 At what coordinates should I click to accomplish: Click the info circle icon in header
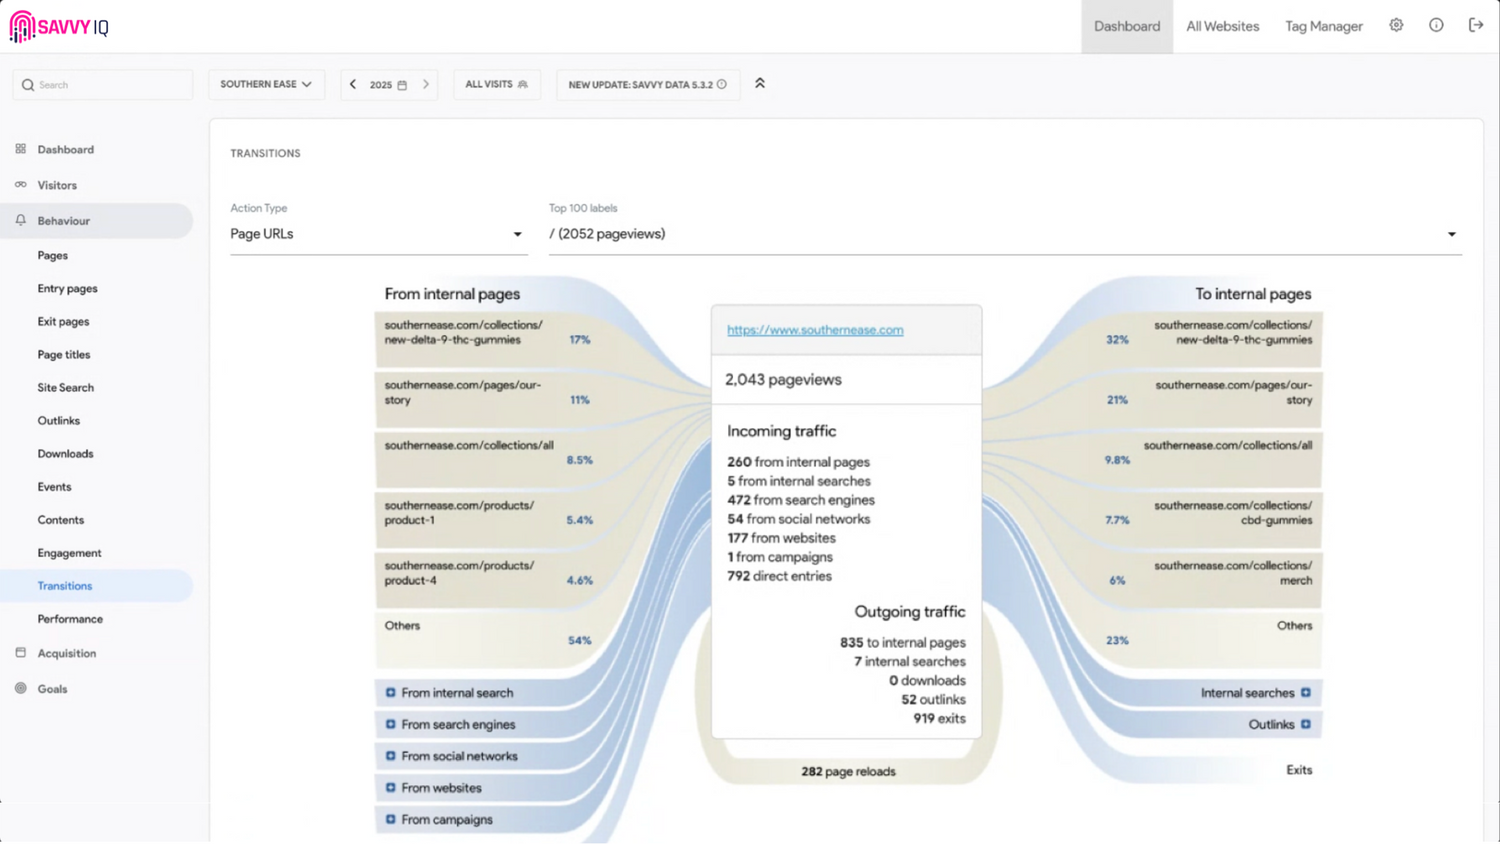1436,26
